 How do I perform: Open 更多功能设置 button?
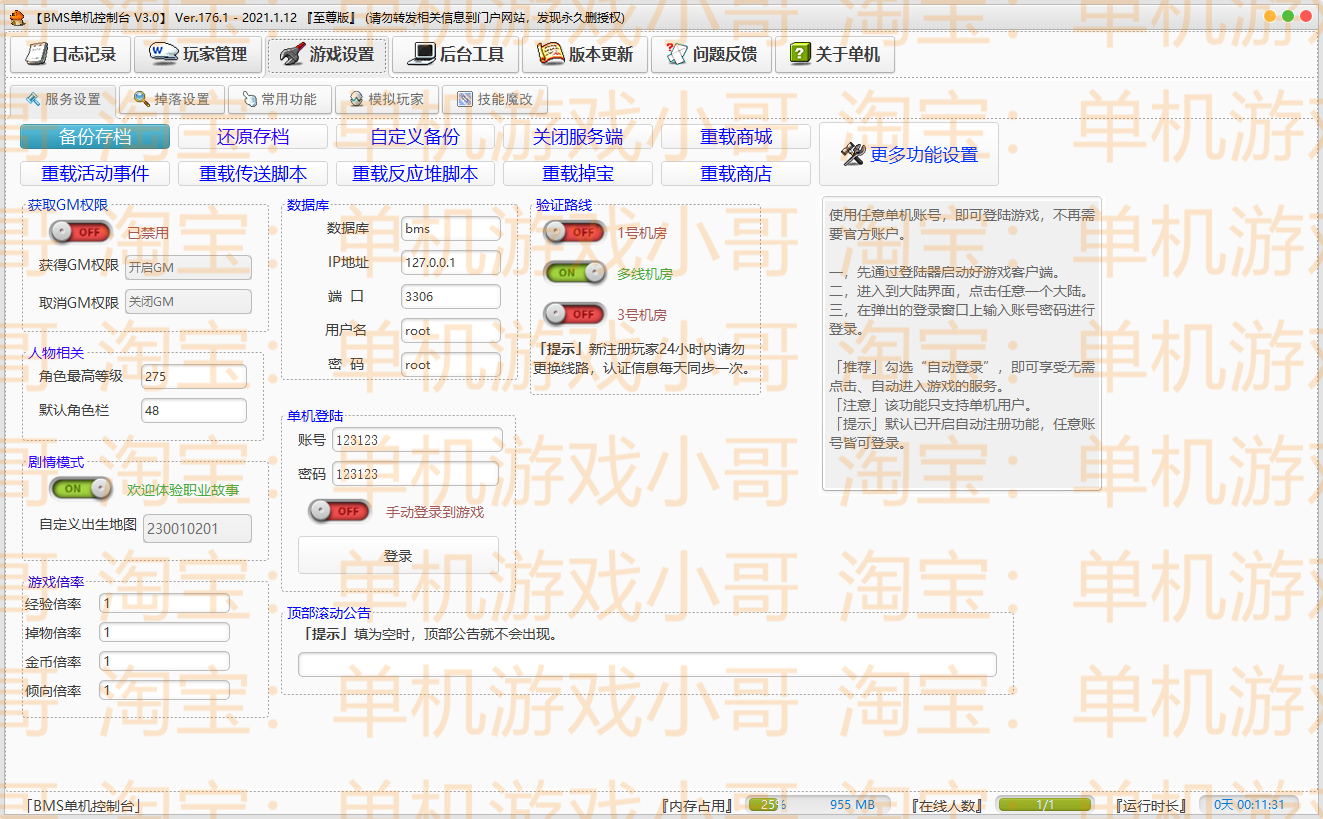(x=909, y=155)
